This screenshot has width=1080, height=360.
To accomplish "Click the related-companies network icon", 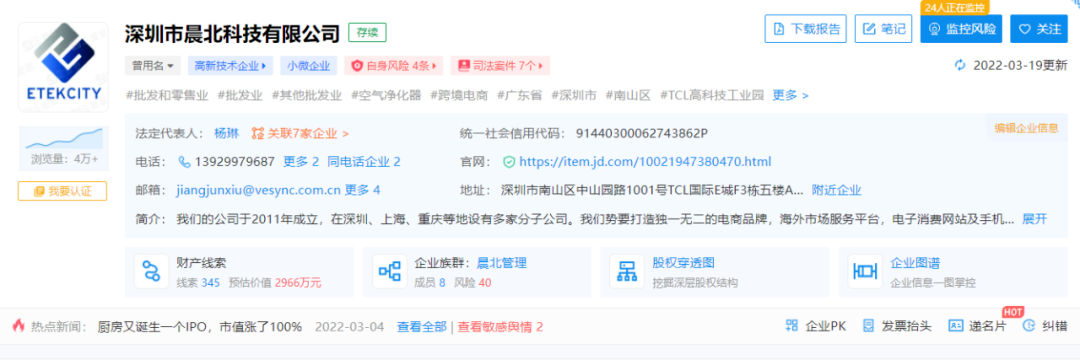I will pyautogui.click(x=258, y=133).
